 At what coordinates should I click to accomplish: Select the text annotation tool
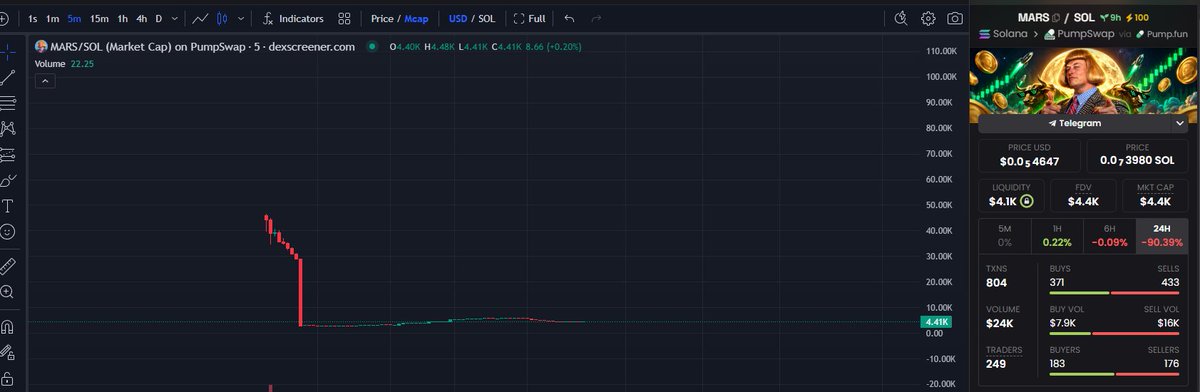tap(8, 206)
